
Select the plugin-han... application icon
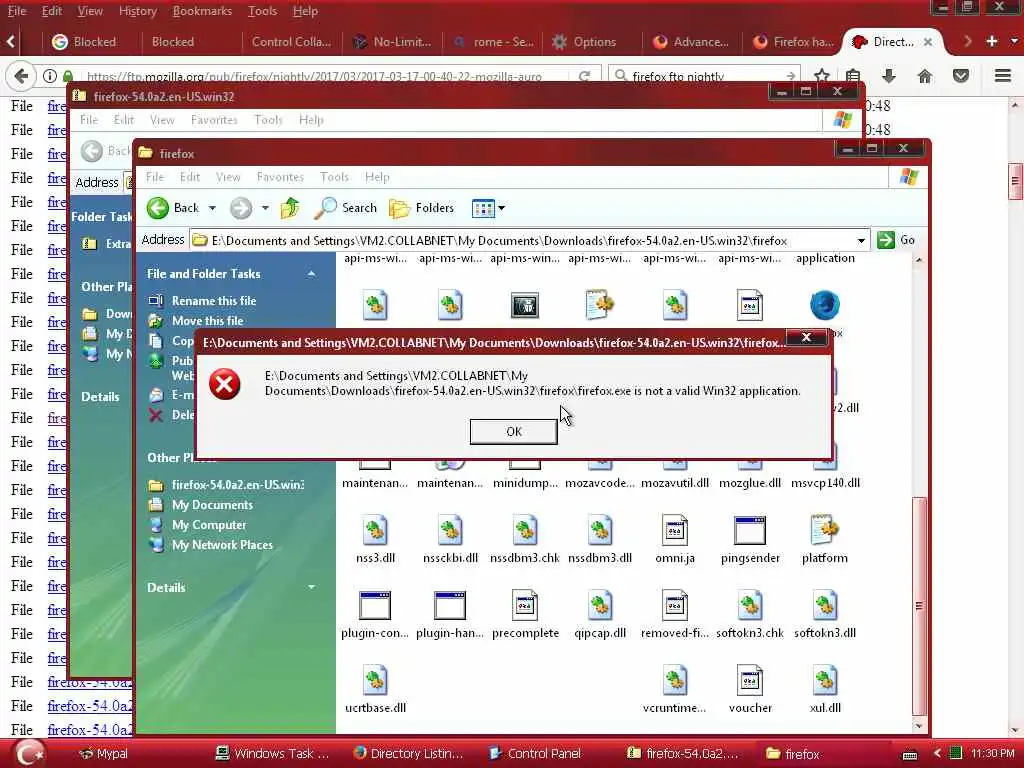(x=450, y=605)
